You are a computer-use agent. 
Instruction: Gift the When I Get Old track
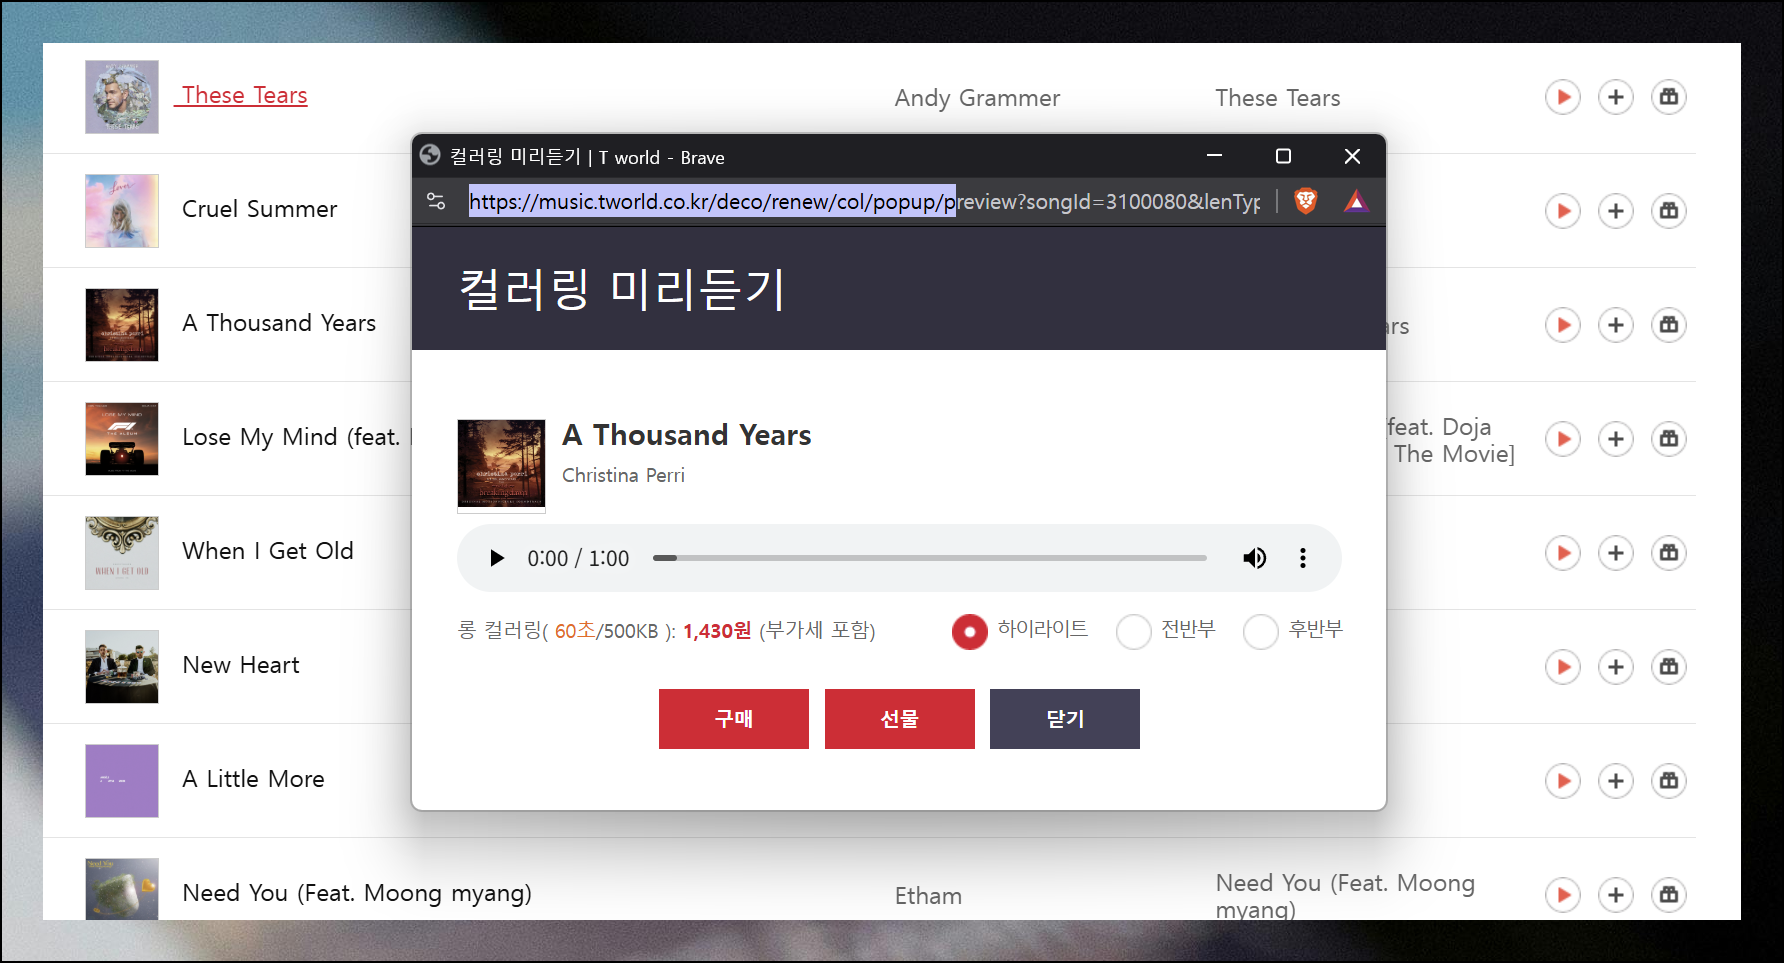coord(1669,553)
